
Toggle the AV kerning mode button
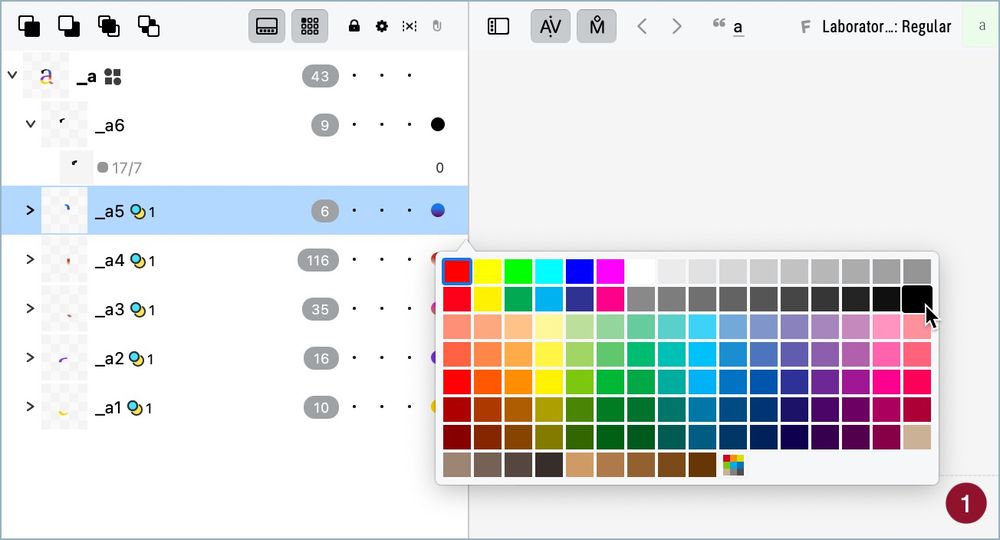click(x=550, y=26)
